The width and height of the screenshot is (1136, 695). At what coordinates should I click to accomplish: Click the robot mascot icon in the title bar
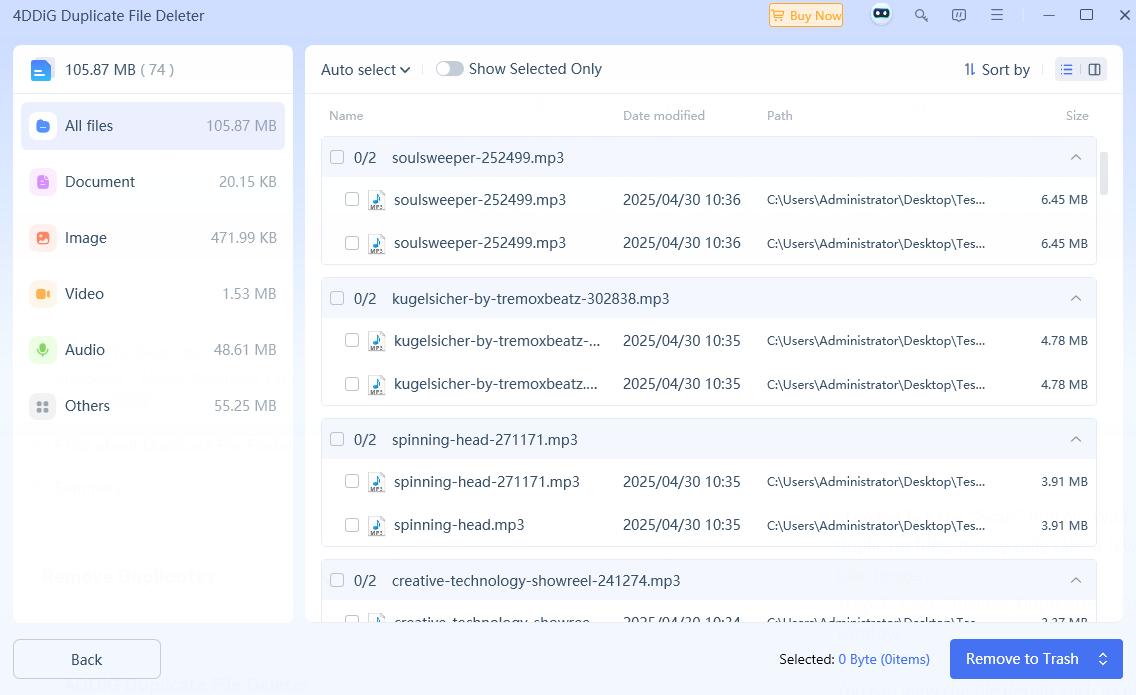pos(881,14)
